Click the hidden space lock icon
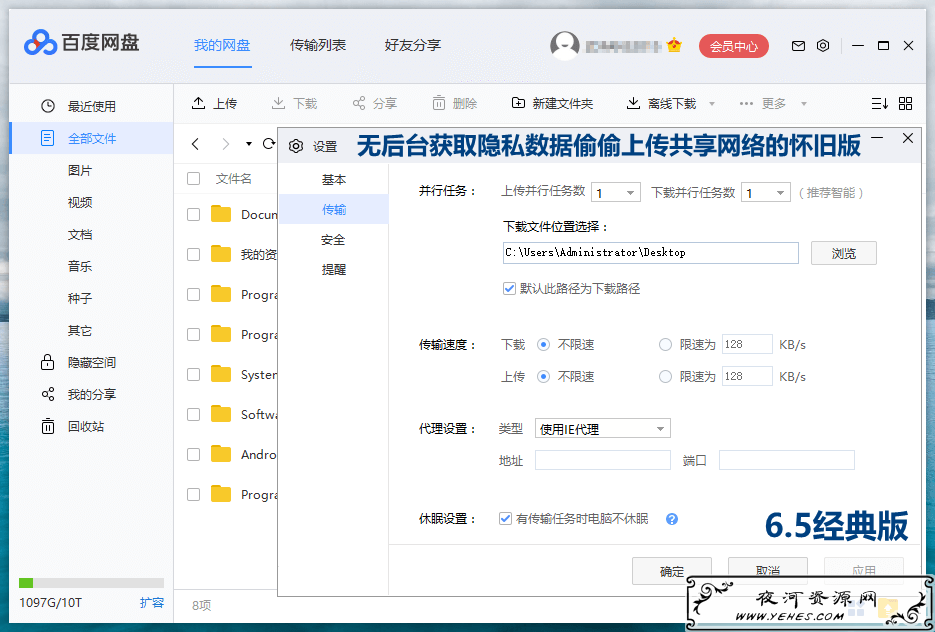The image size is (935, 632). (x=48, y=362)
